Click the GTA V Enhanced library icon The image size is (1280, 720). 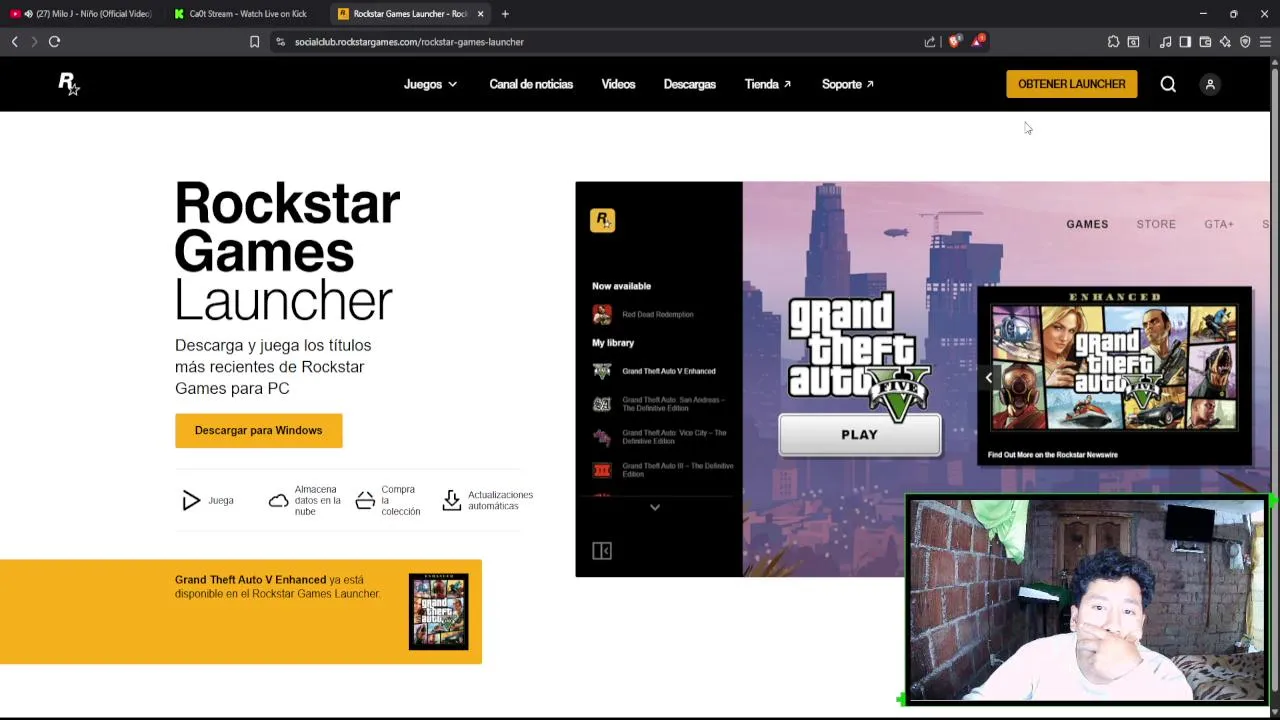coord(602,371)
